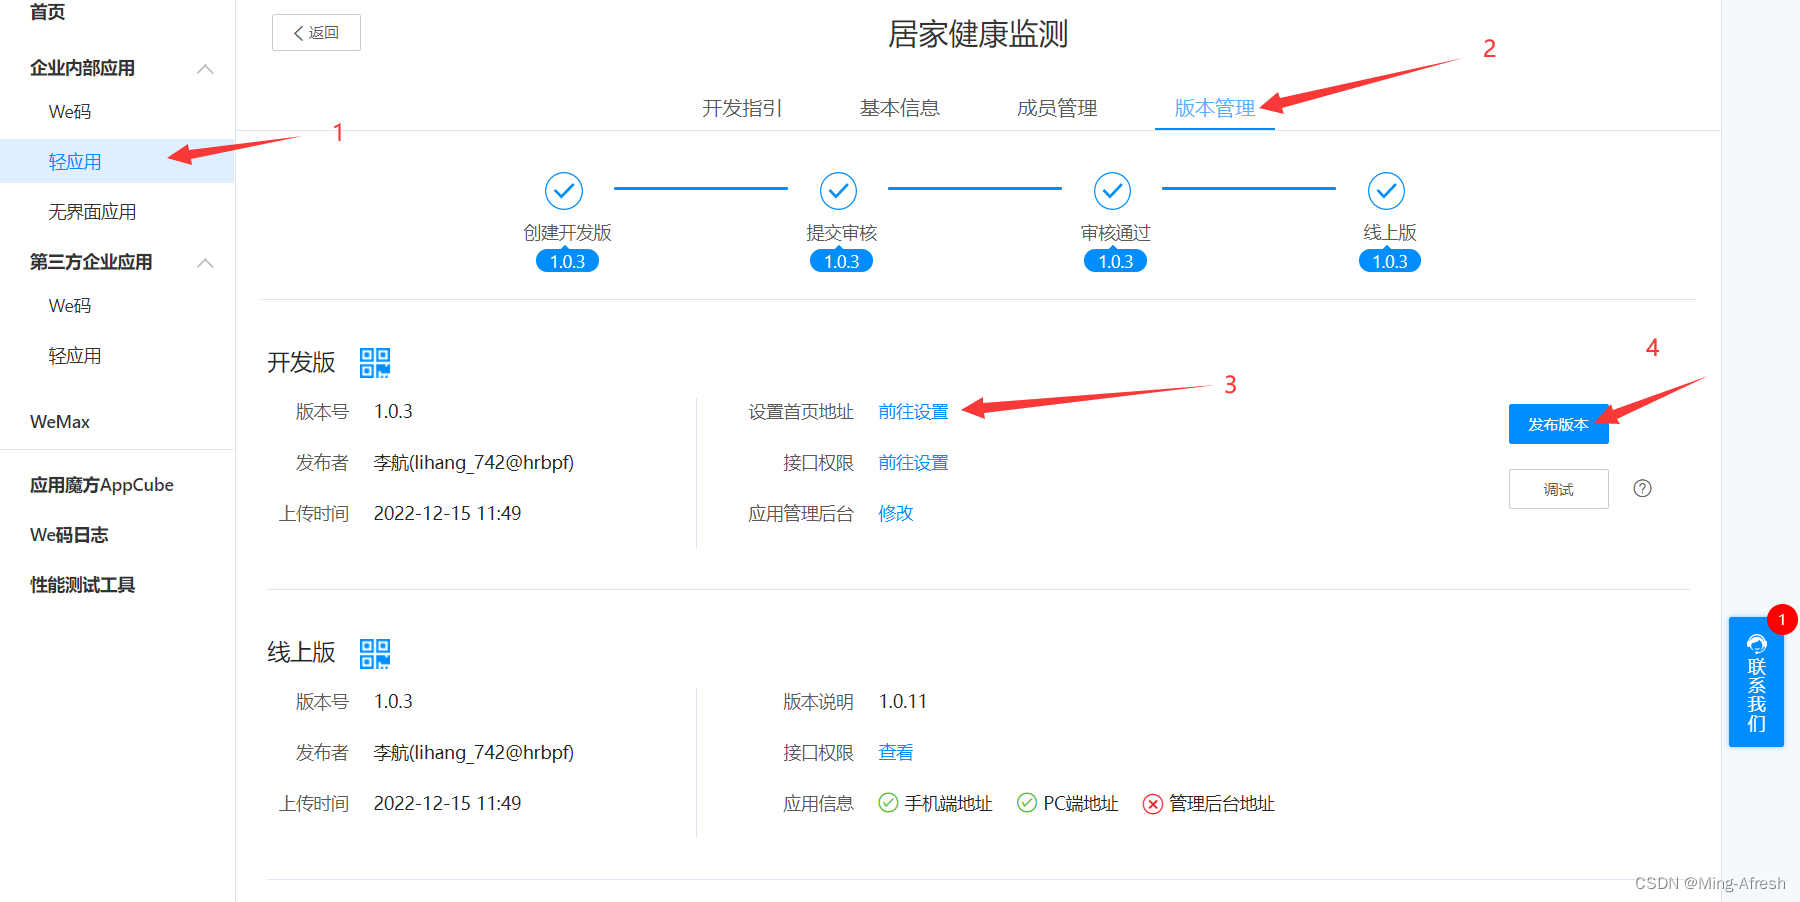The height and width of the screenshot is (902, 1800).
Task: Collapse the 企业内部应用 sidebar group
Action: tap(206, 69)
